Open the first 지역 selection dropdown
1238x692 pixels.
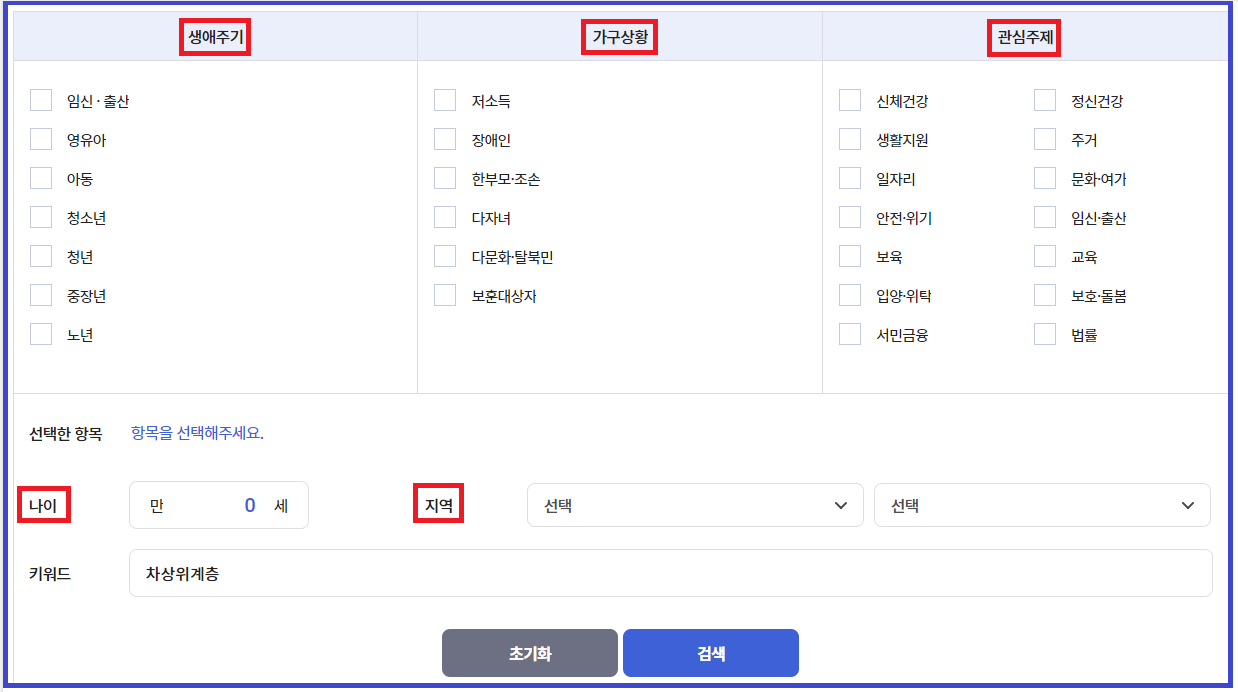click(x=695, y=505)
